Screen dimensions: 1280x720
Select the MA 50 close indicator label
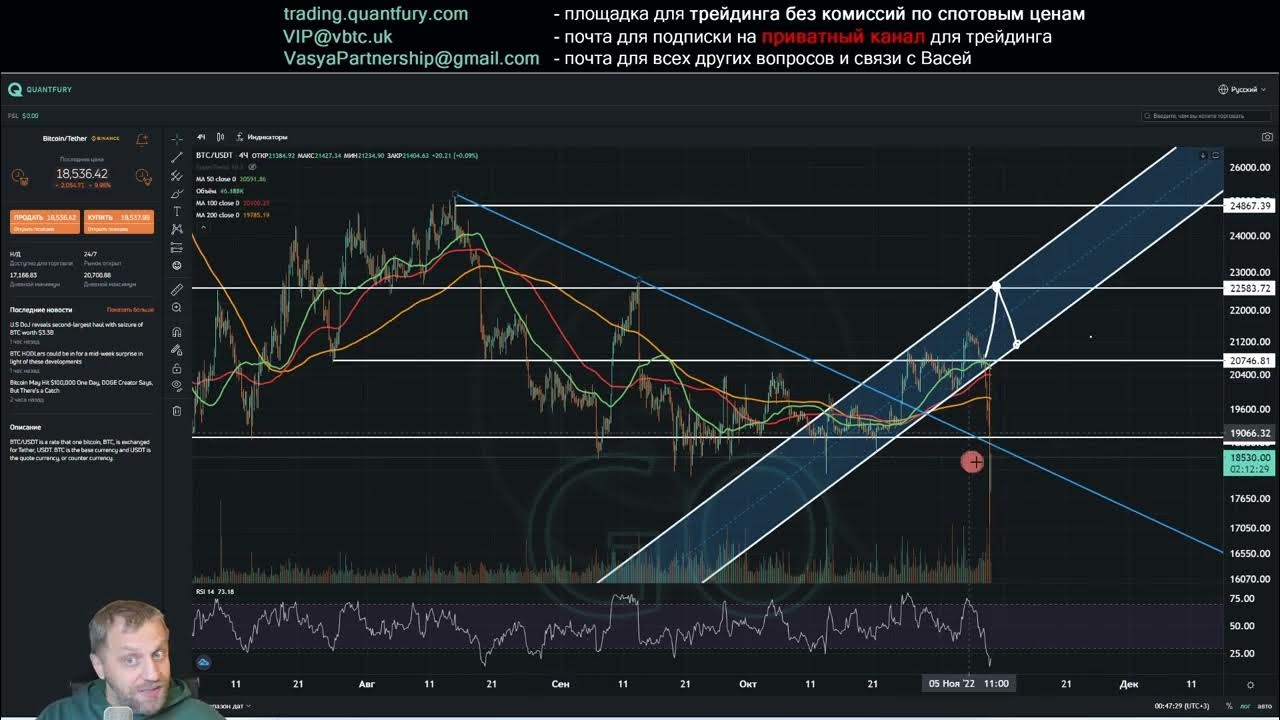pyautogui.click(x=217, y=178)
